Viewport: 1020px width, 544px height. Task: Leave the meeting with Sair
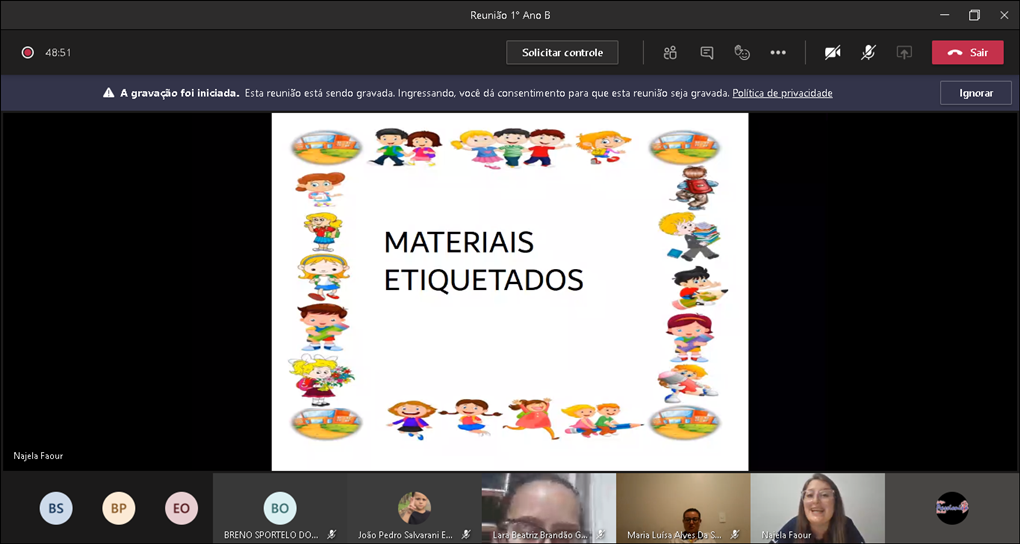click(x=967, y=53)
